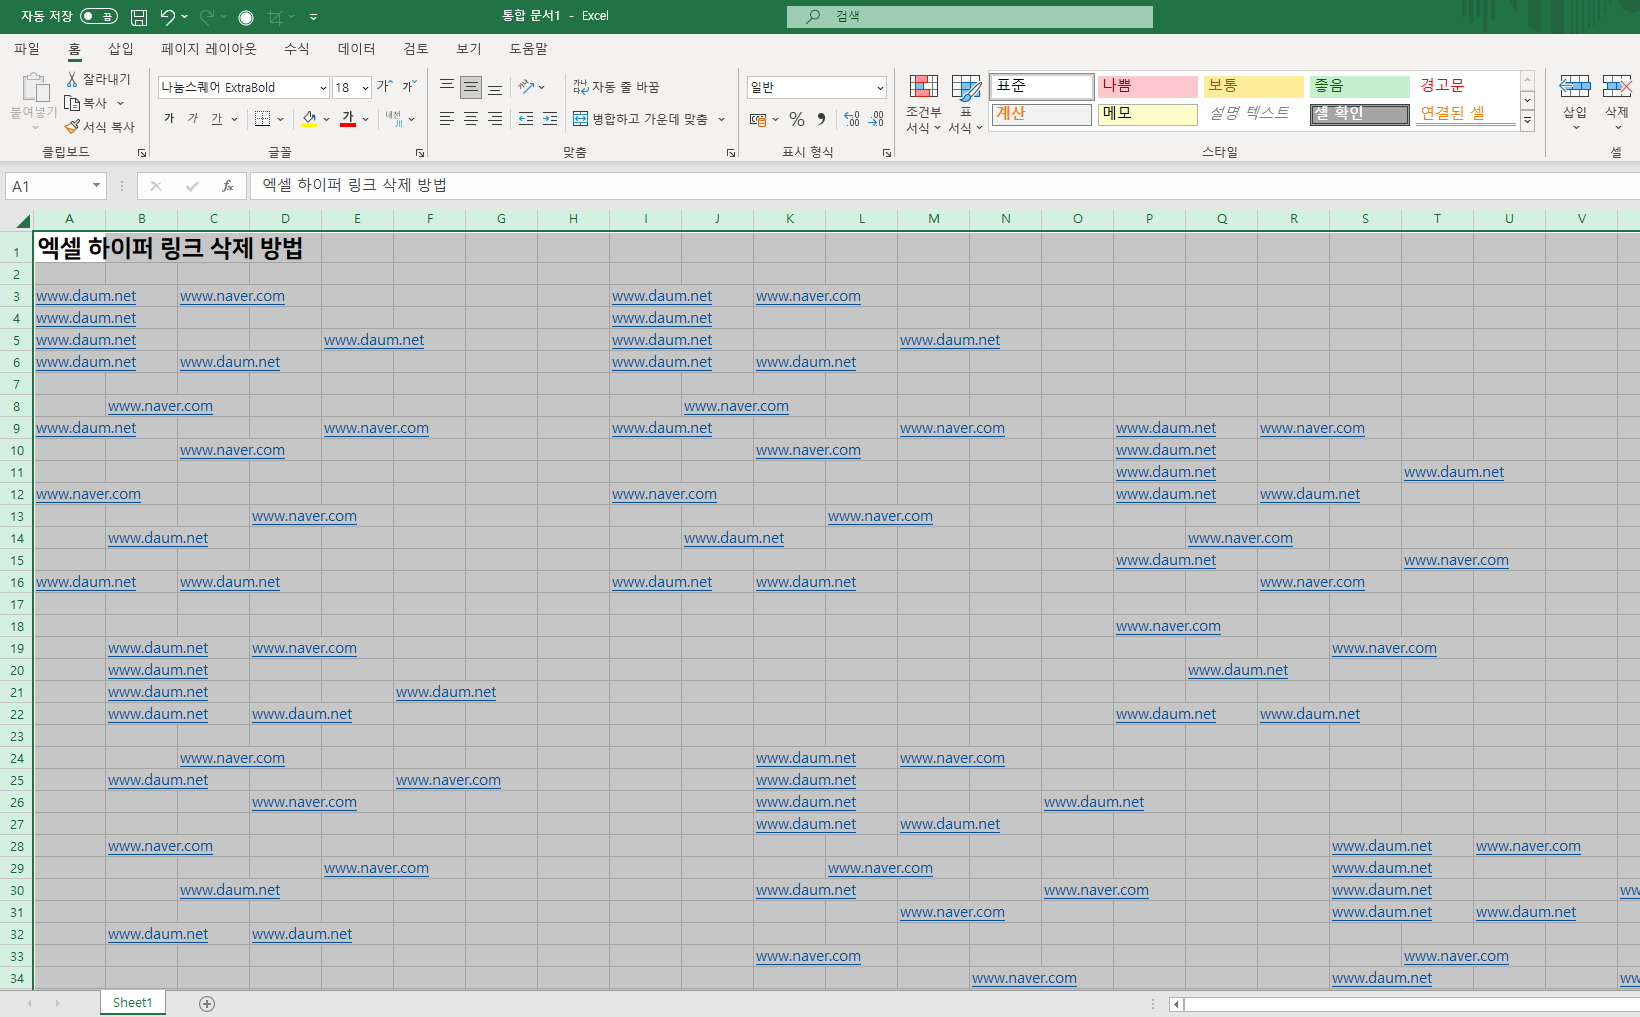Click the borders icon

point(263,119)
